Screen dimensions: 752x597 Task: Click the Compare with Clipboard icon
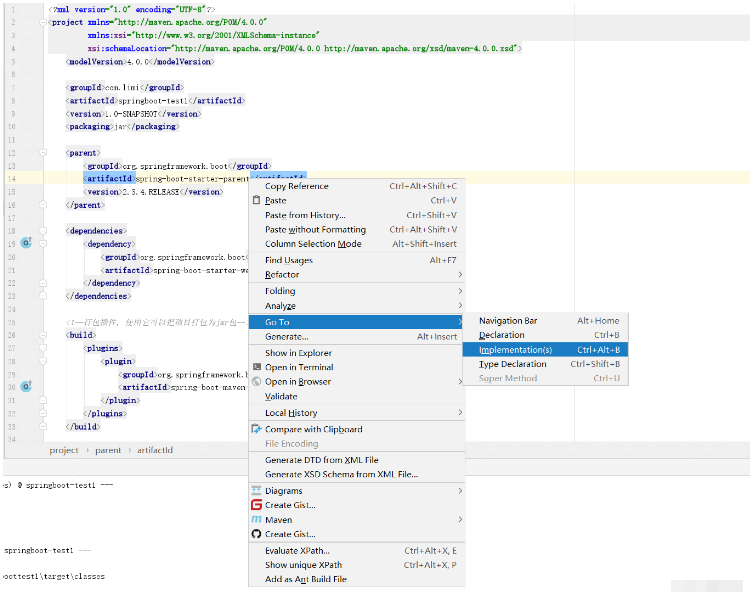(257, 429)
